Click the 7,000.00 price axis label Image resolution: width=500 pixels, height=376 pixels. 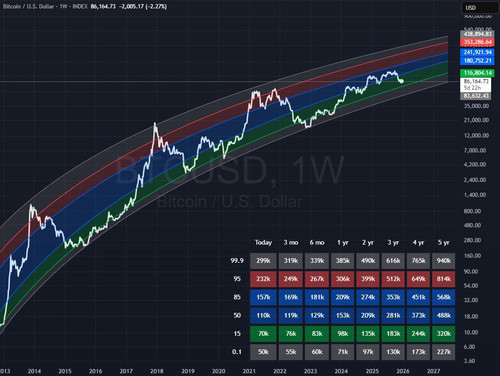475,150
